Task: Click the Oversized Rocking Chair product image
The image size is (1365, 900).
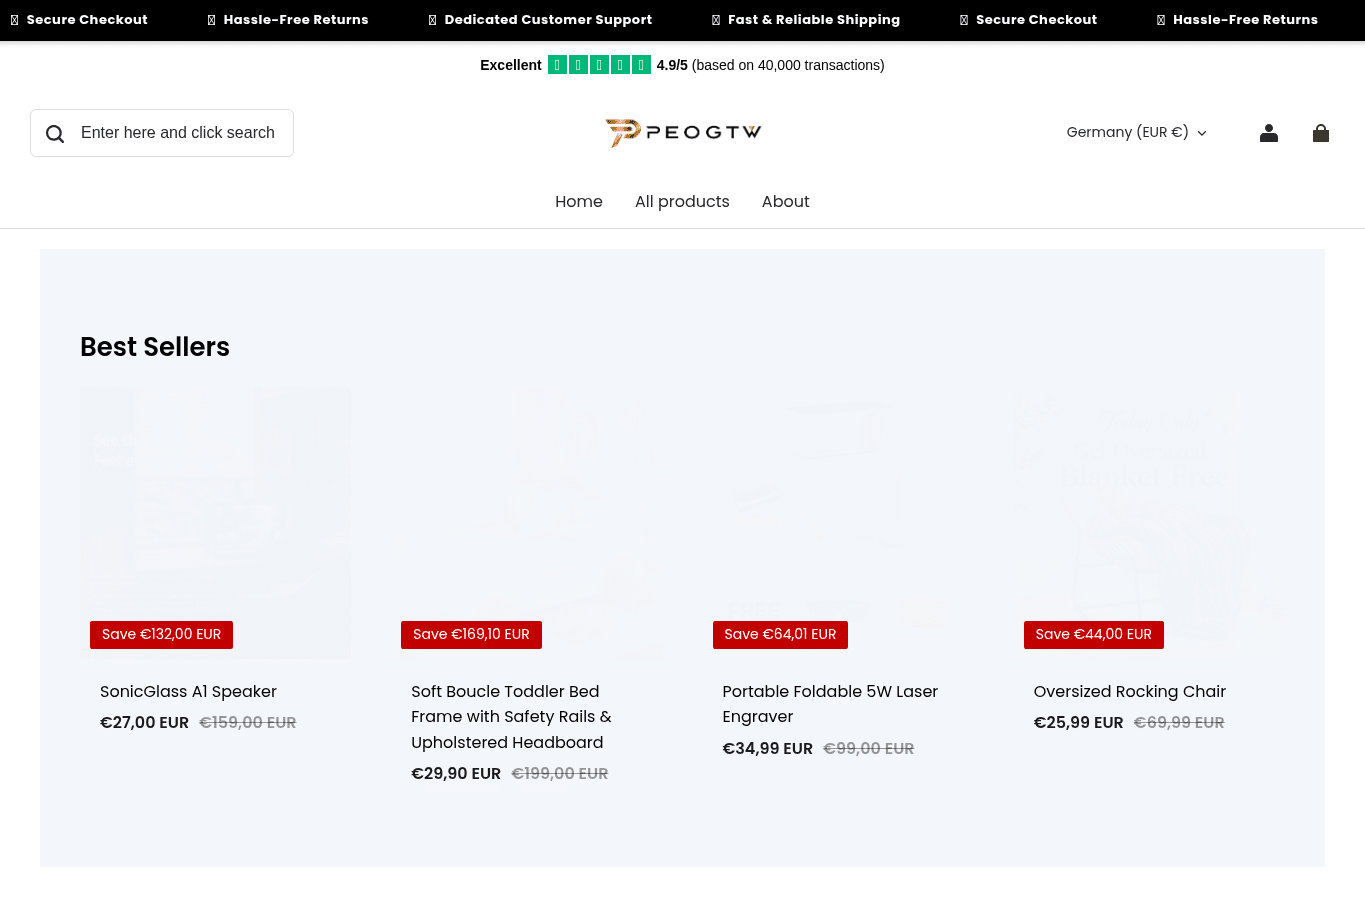Action: tap(1149, 524)
